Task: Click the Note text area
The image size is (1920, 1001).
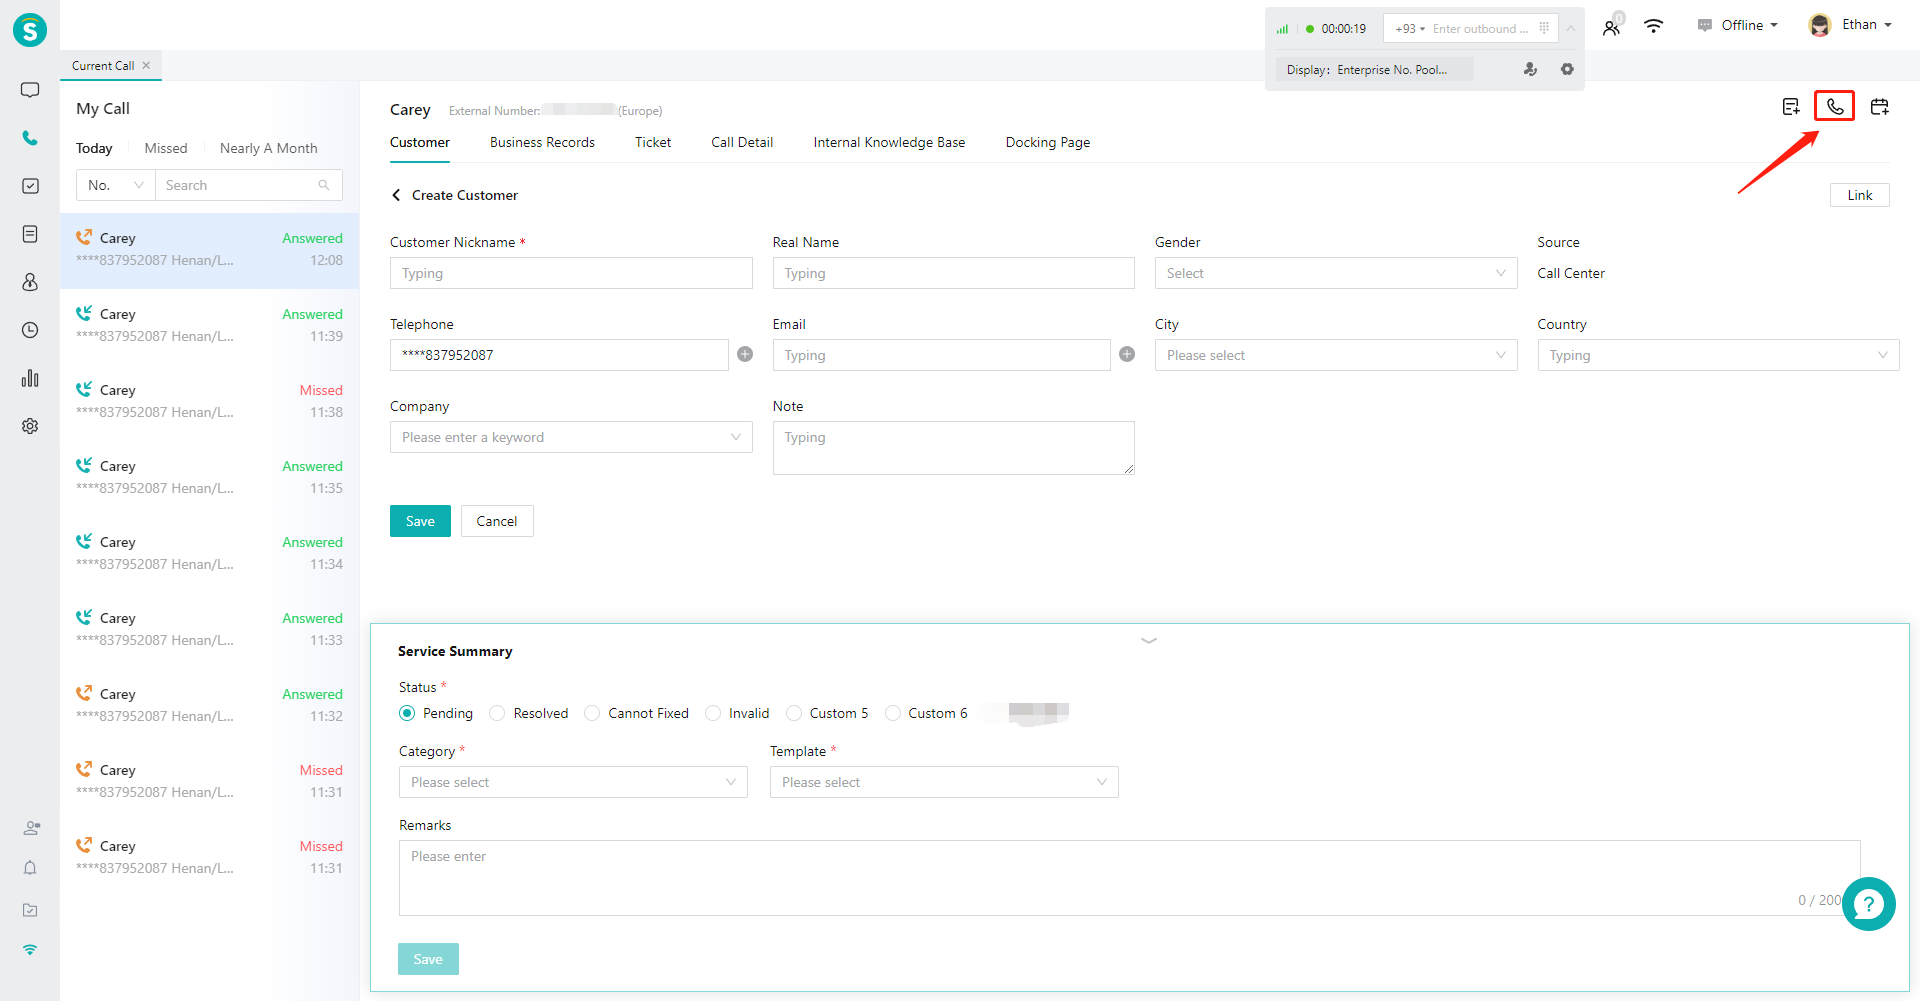Action: [x=954, y=448]
